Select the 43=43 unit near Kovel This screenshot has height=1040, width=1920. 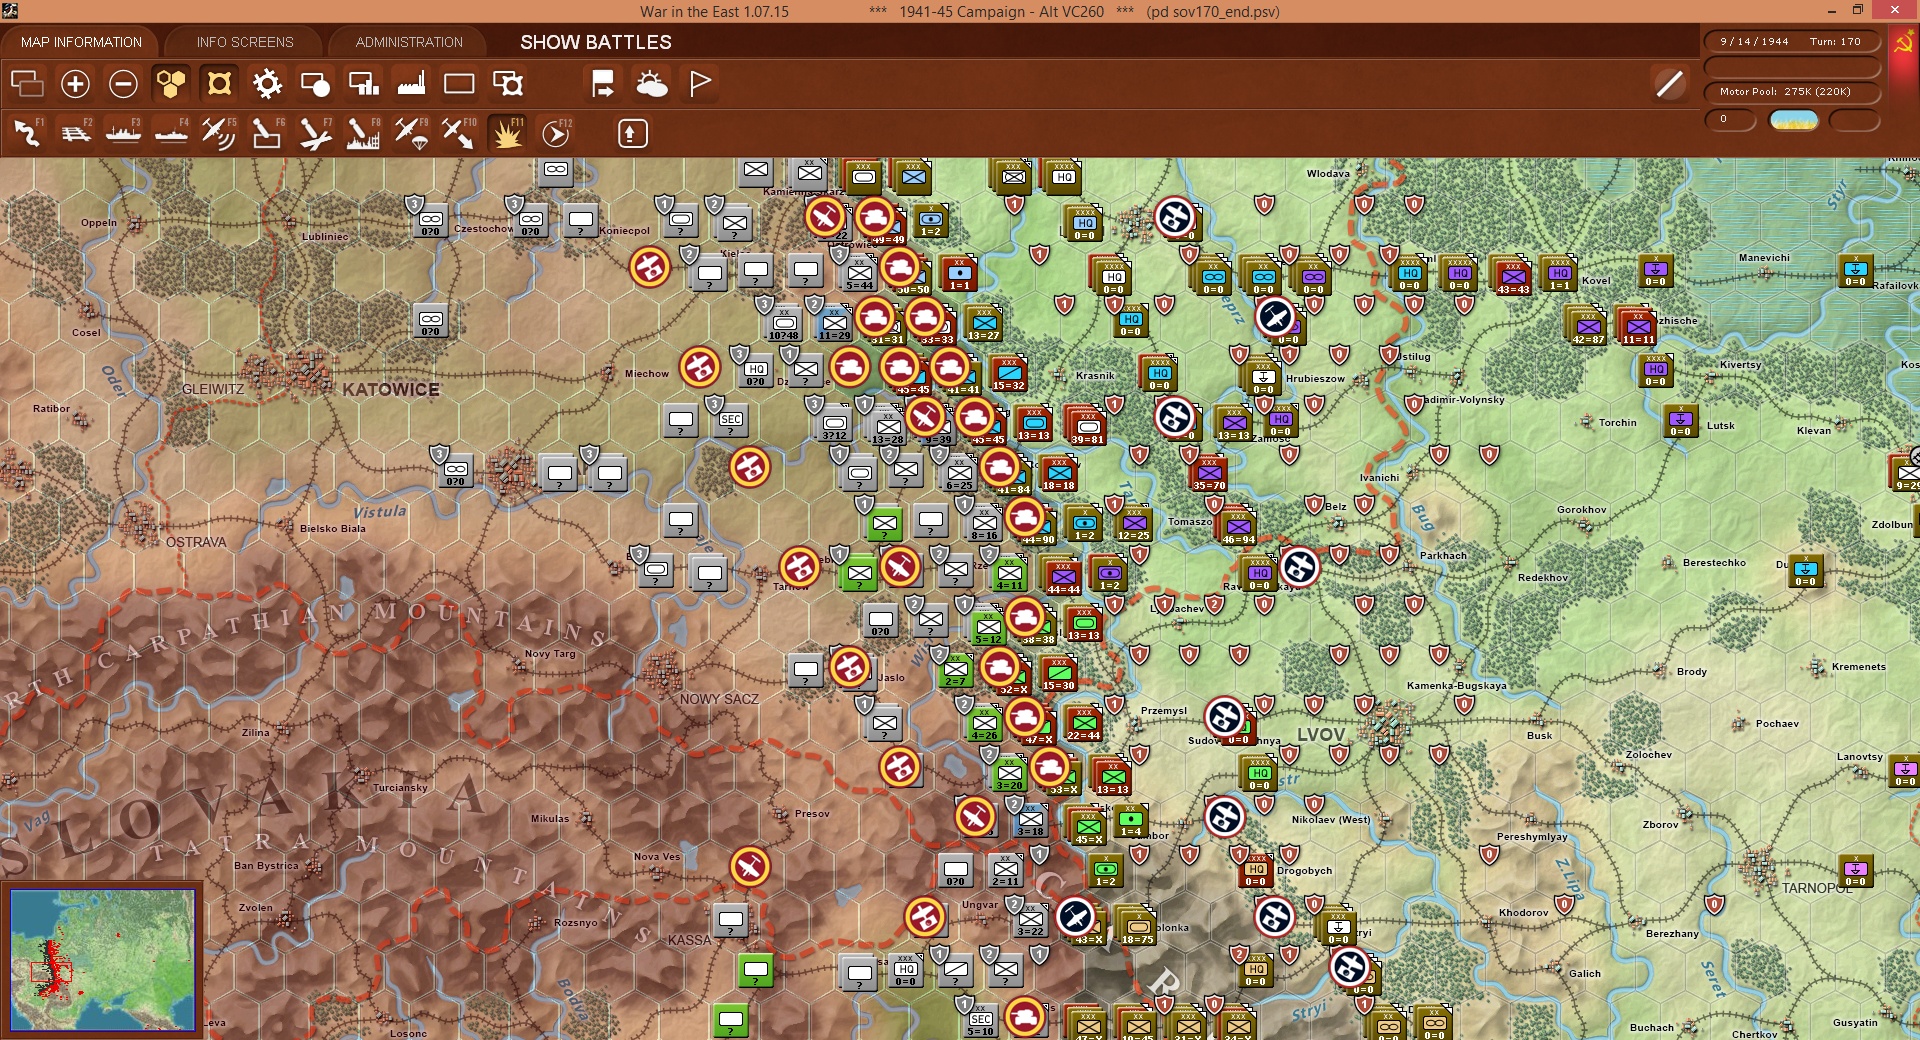point(1512,275)
